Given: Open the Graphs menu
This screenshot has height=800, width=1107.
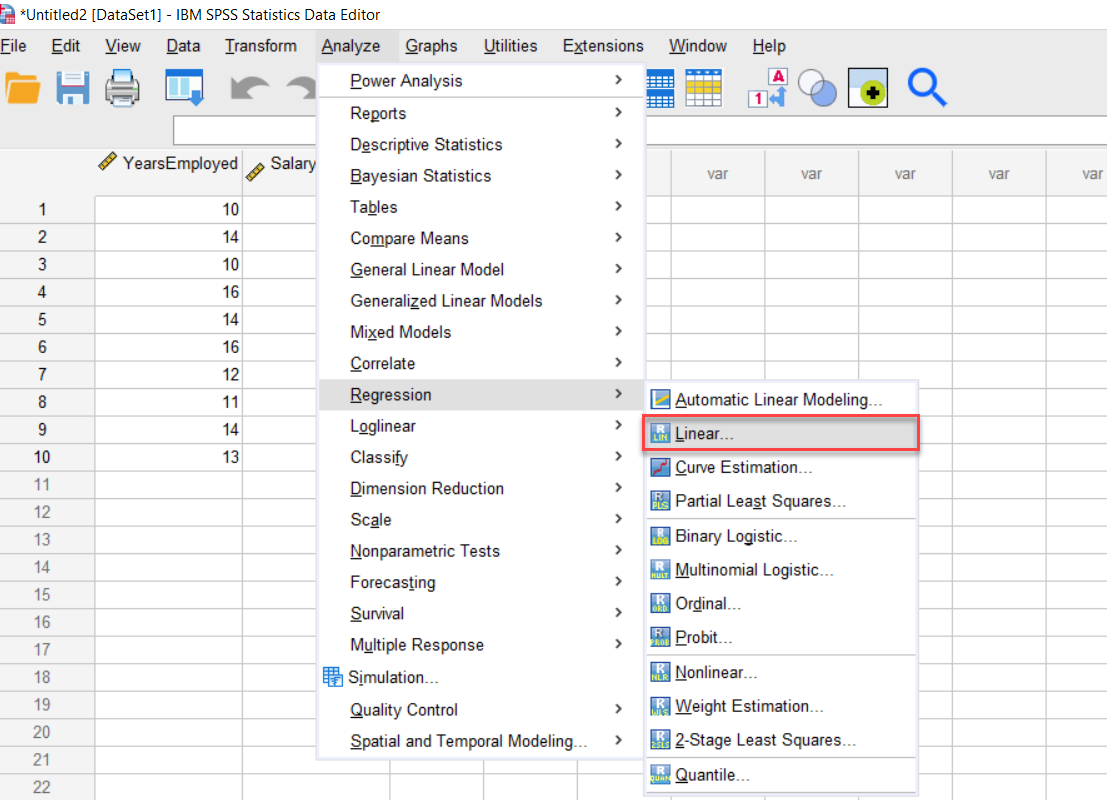Looking at the screenshot, I should coord(431,46).
